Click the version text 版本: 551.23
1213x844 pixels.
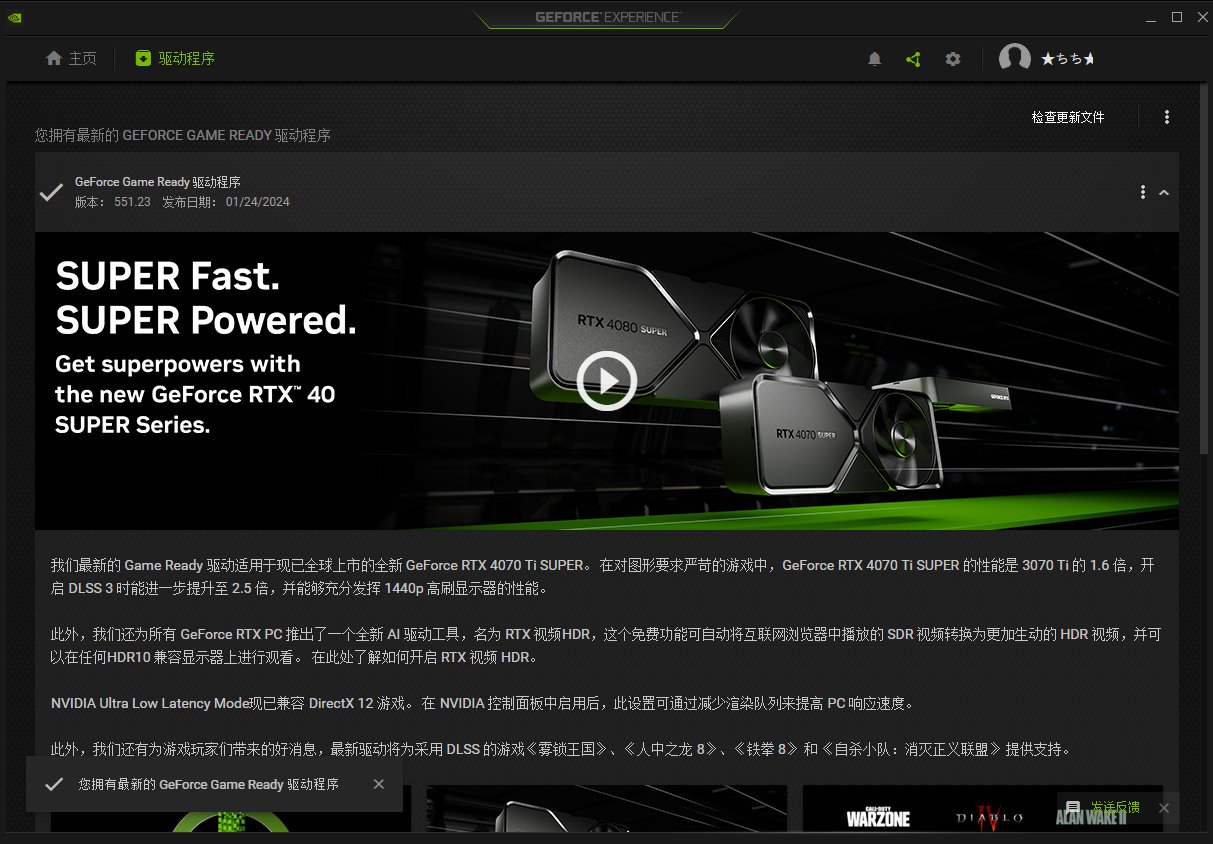point(112,202)
